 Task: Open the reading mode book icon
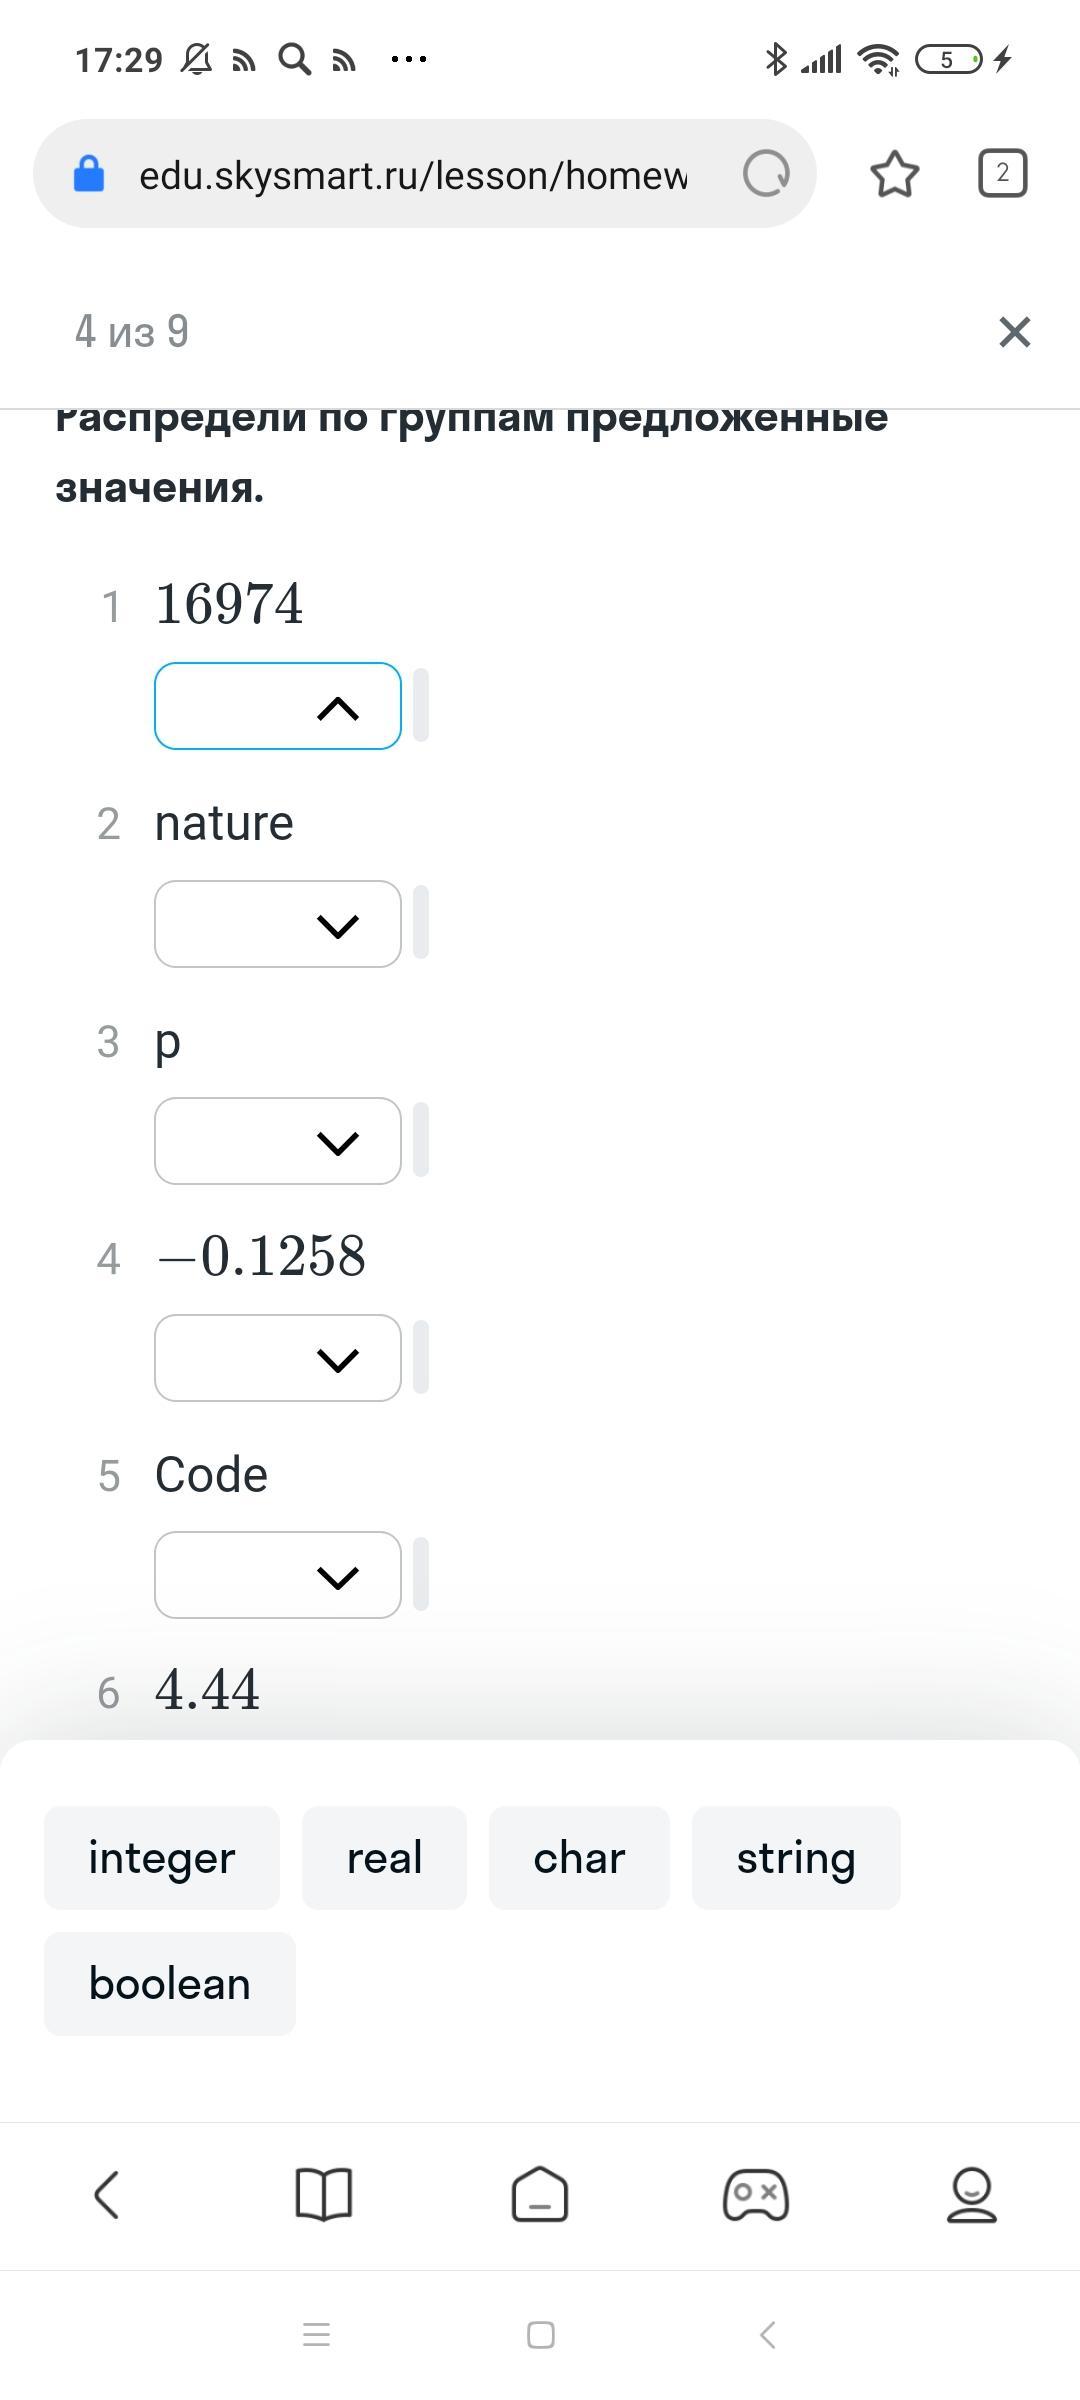click(324, 2194)
